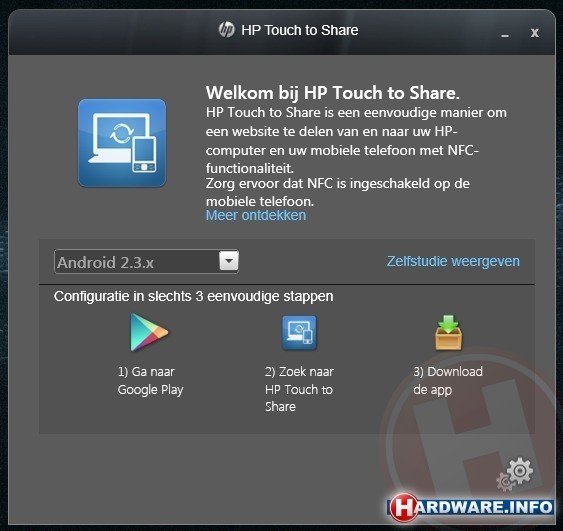Click the Google Play triangle icon
This screenshot has height=531, width=563.
click(x=149, y=332)
